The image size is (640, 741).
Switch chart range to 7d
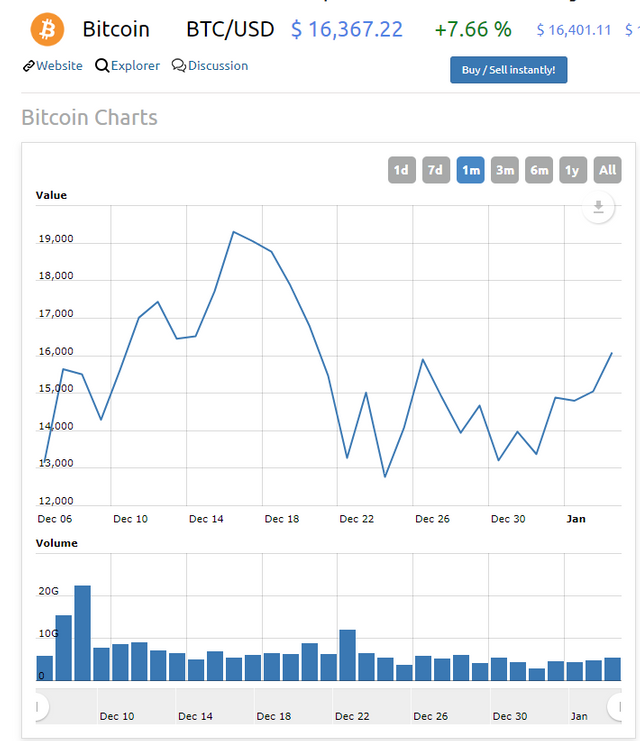click(435, 170)
